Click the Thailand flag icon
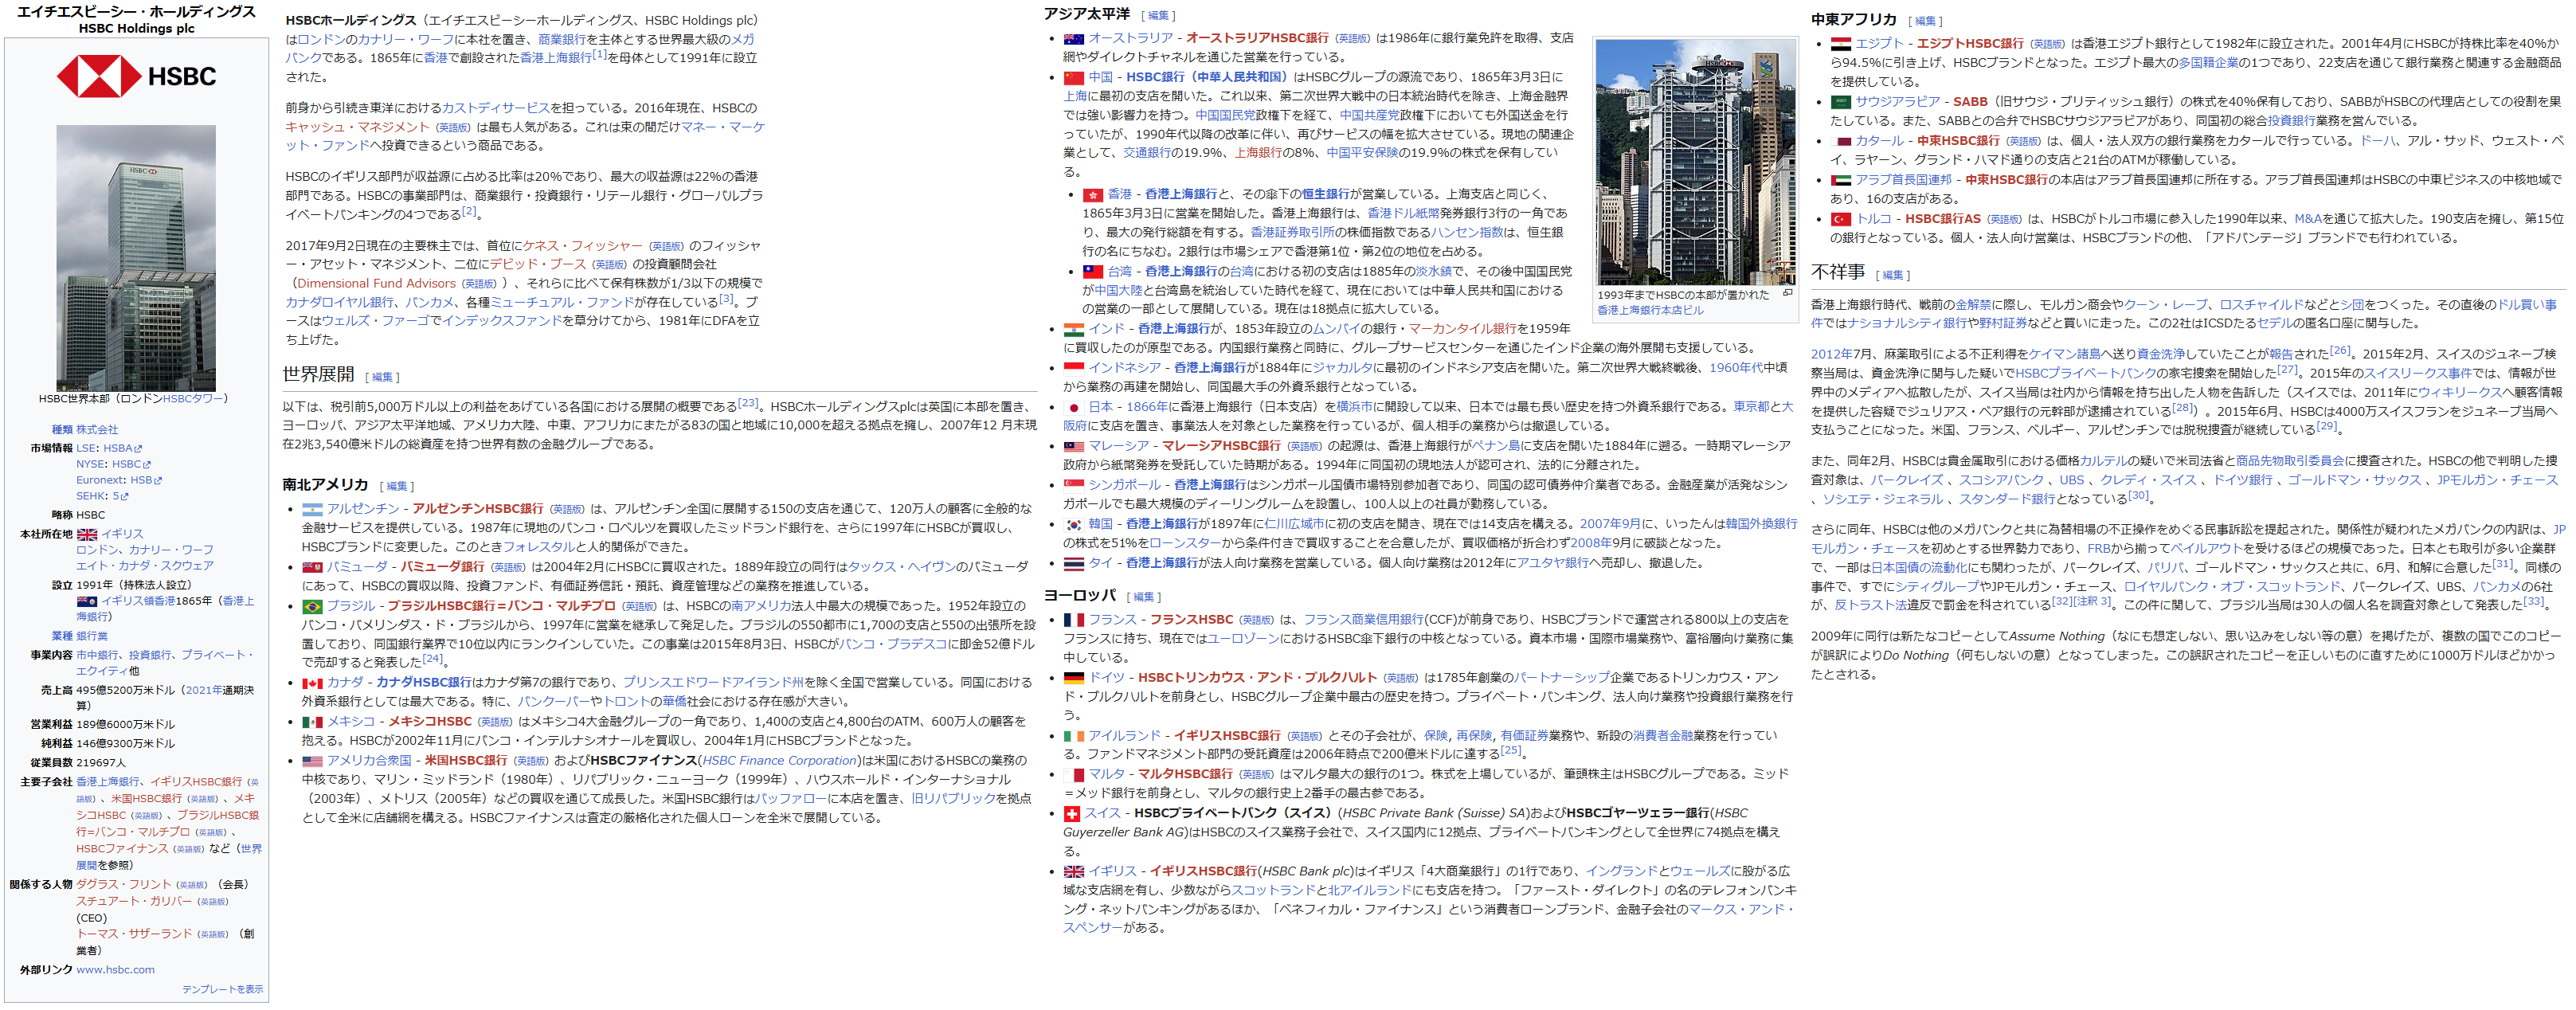This screenshot has width=2576, height=1010. [1073, 563]
